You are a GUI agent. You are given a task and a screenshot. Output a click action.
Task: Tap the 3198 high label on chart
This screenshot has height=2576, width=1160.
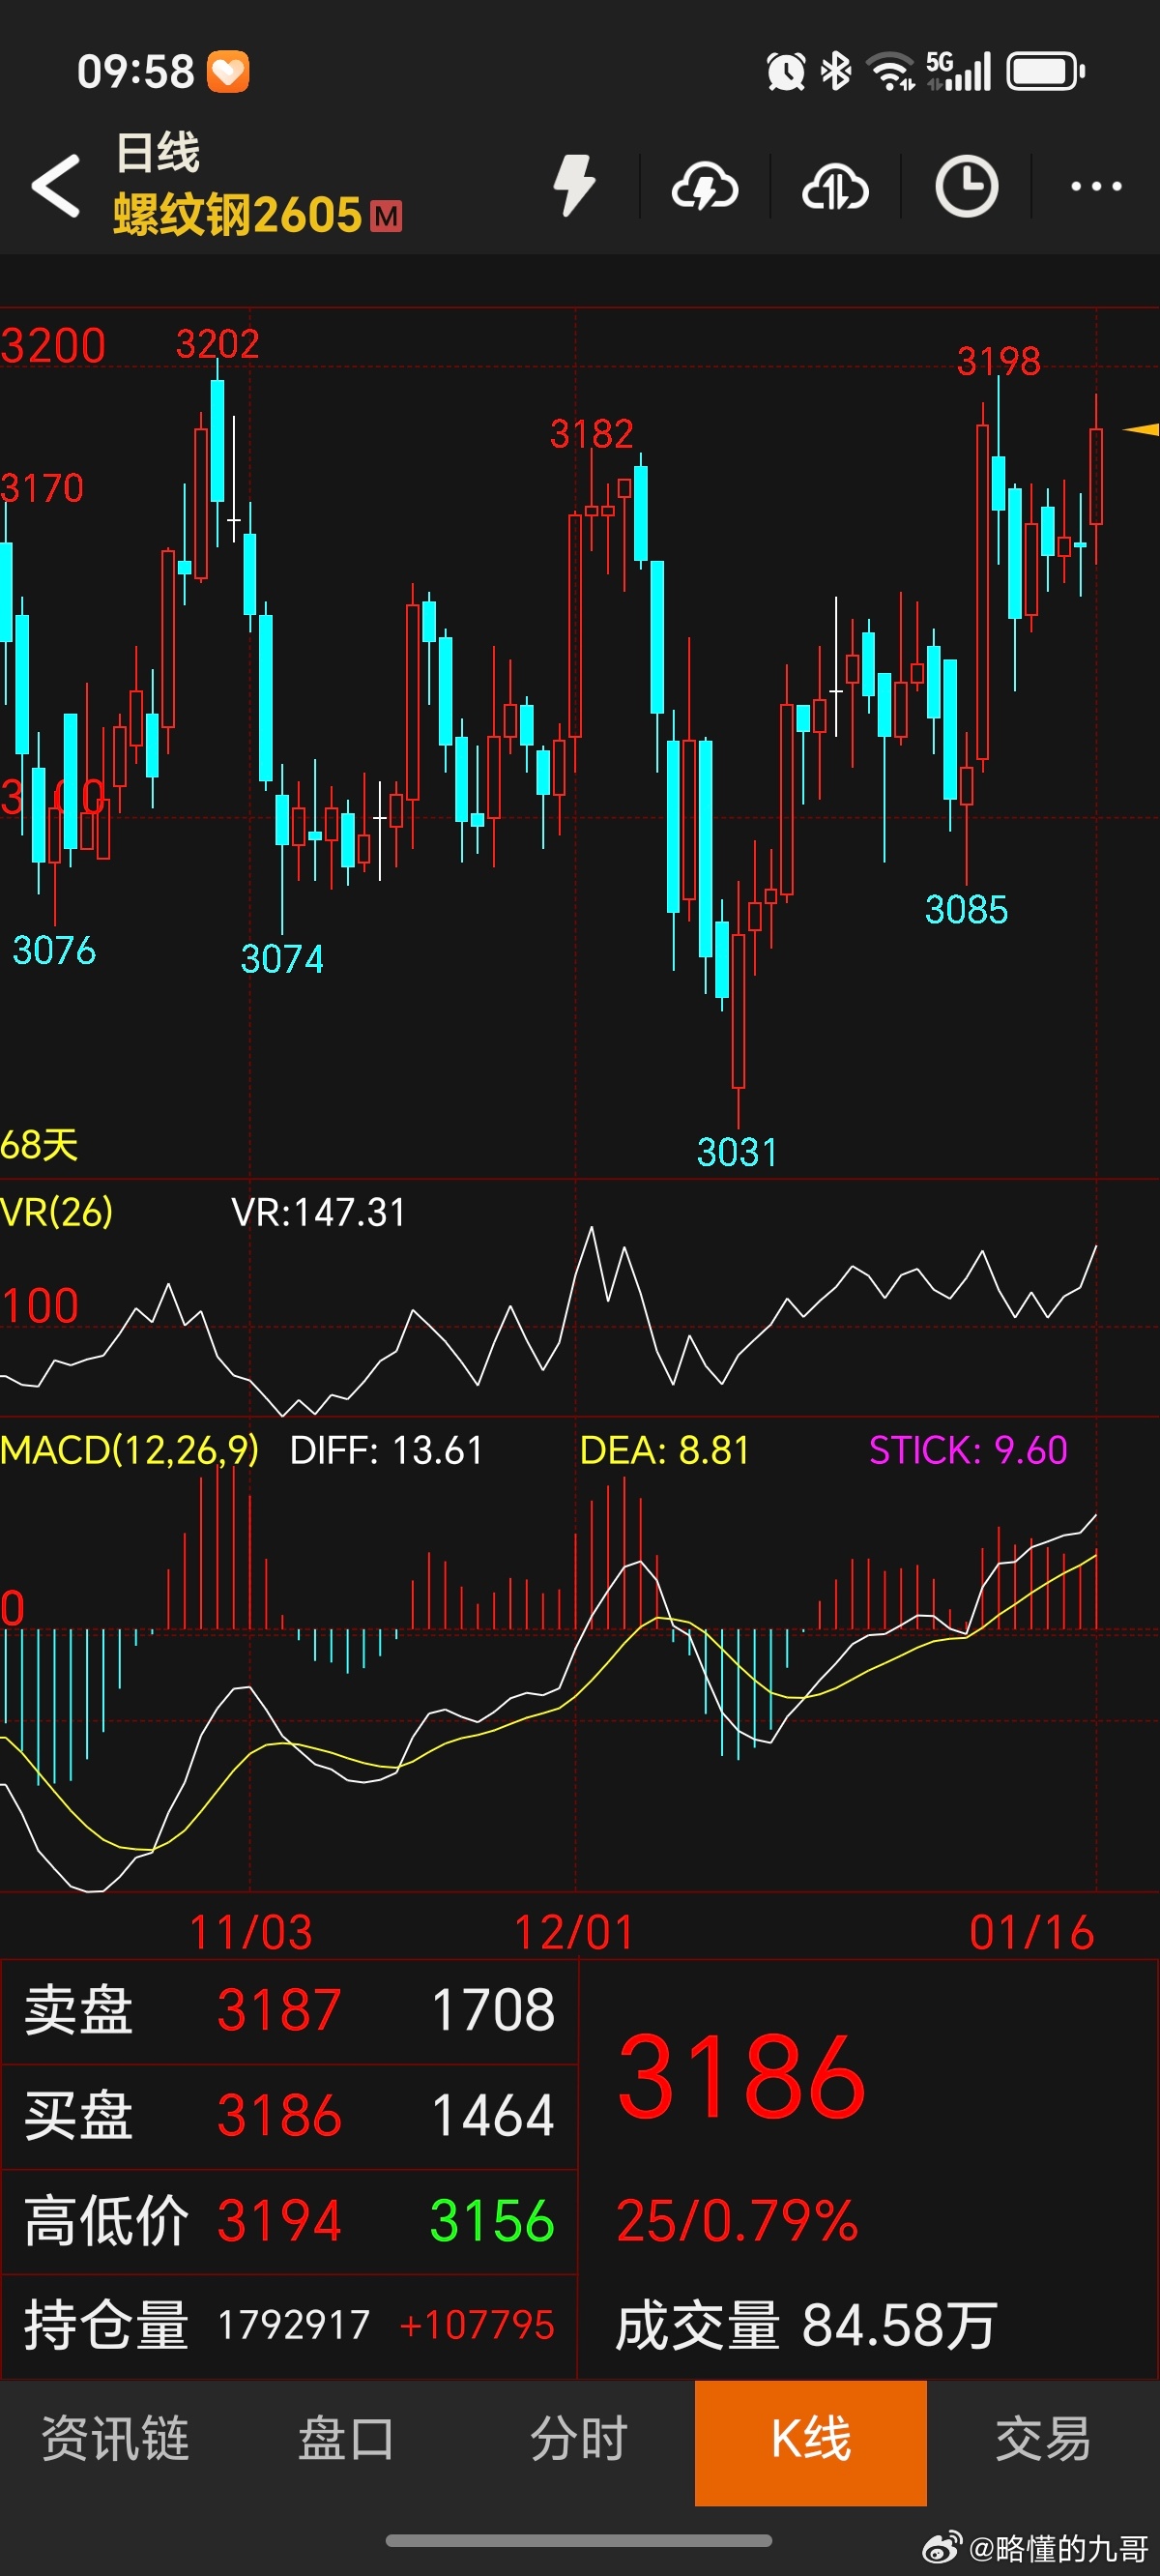(x=999, y=361)
